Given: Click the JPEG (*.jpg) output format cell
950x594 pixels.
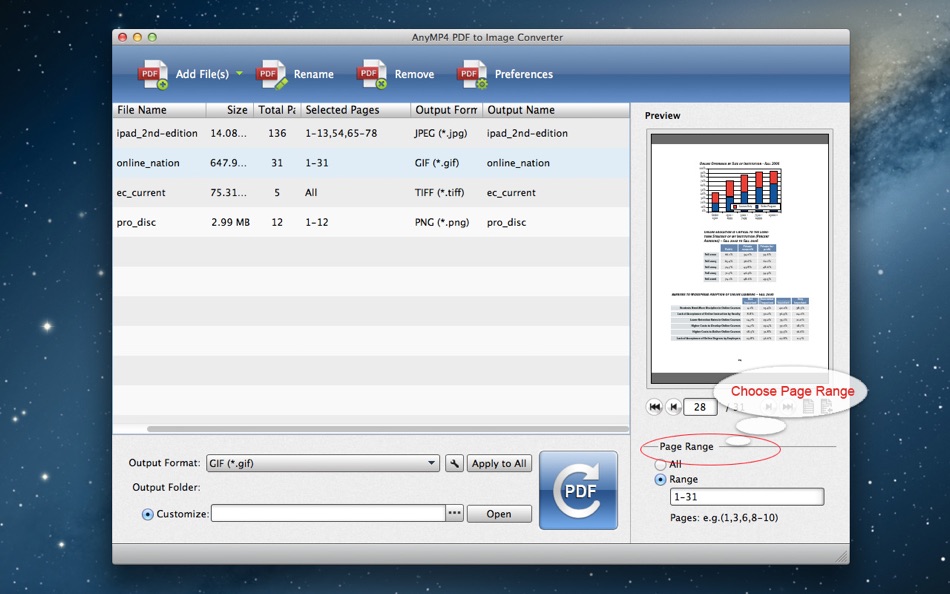Looking at the screenshot, I should coord(441,133).
